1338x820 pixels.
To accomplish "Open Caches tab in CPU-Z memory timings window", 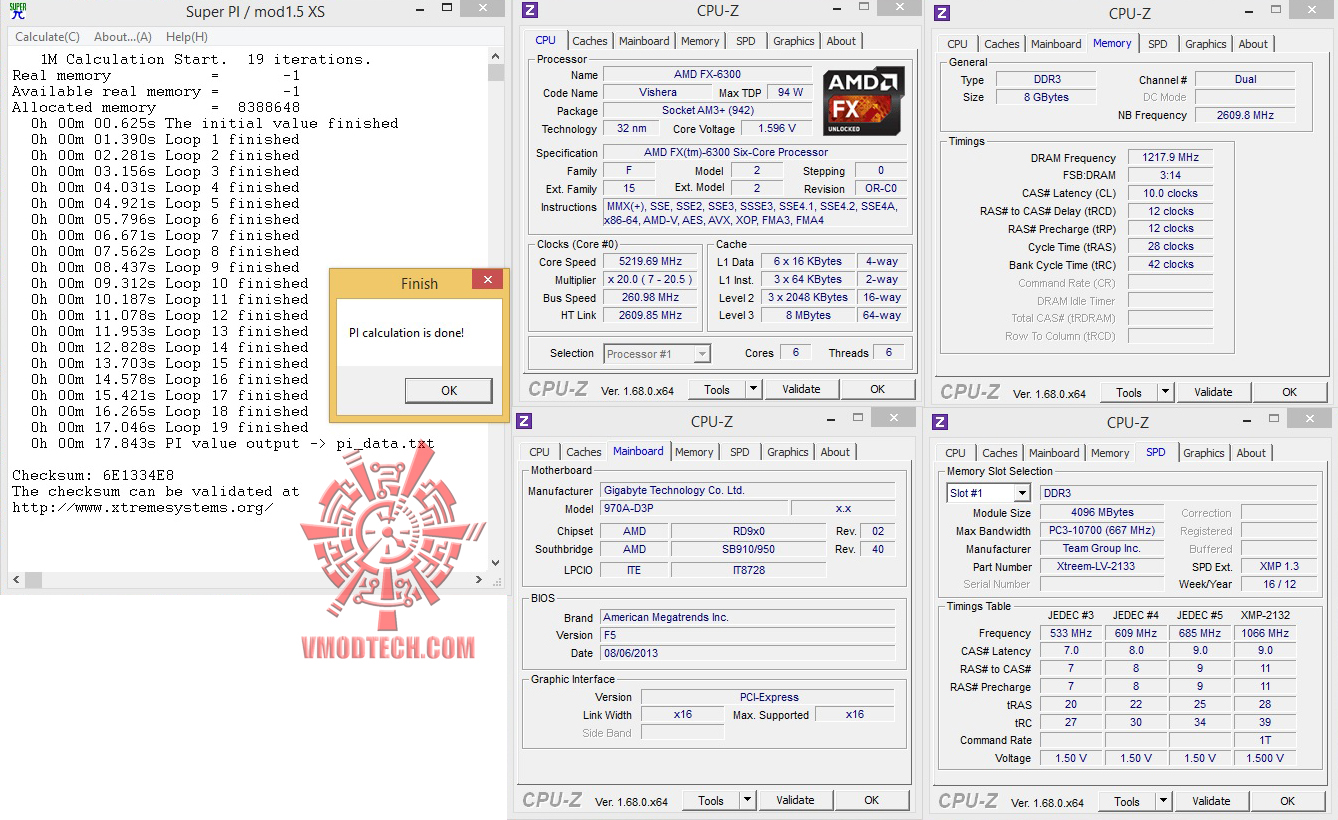I will click(x=1002, y=44).
